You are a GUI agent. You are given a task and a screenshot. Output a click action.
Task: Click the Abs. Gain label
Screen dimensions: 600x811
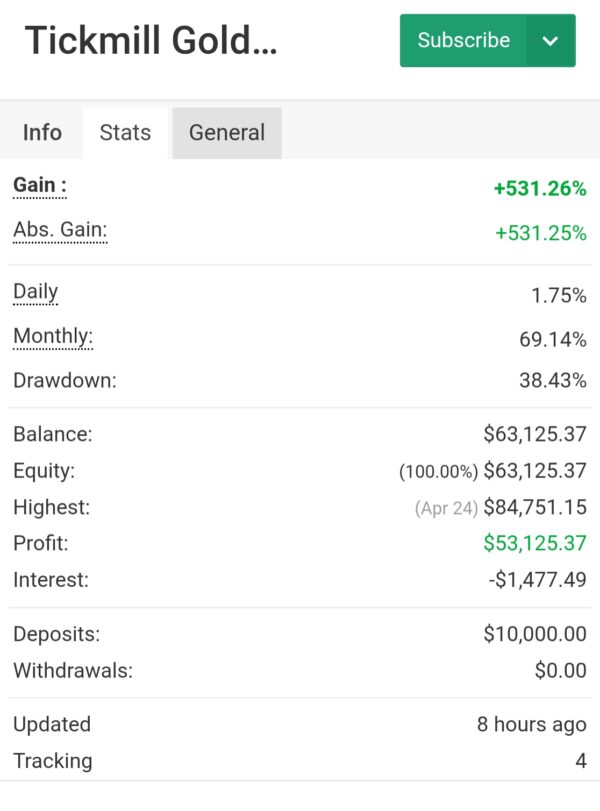(x=60, y=230)
